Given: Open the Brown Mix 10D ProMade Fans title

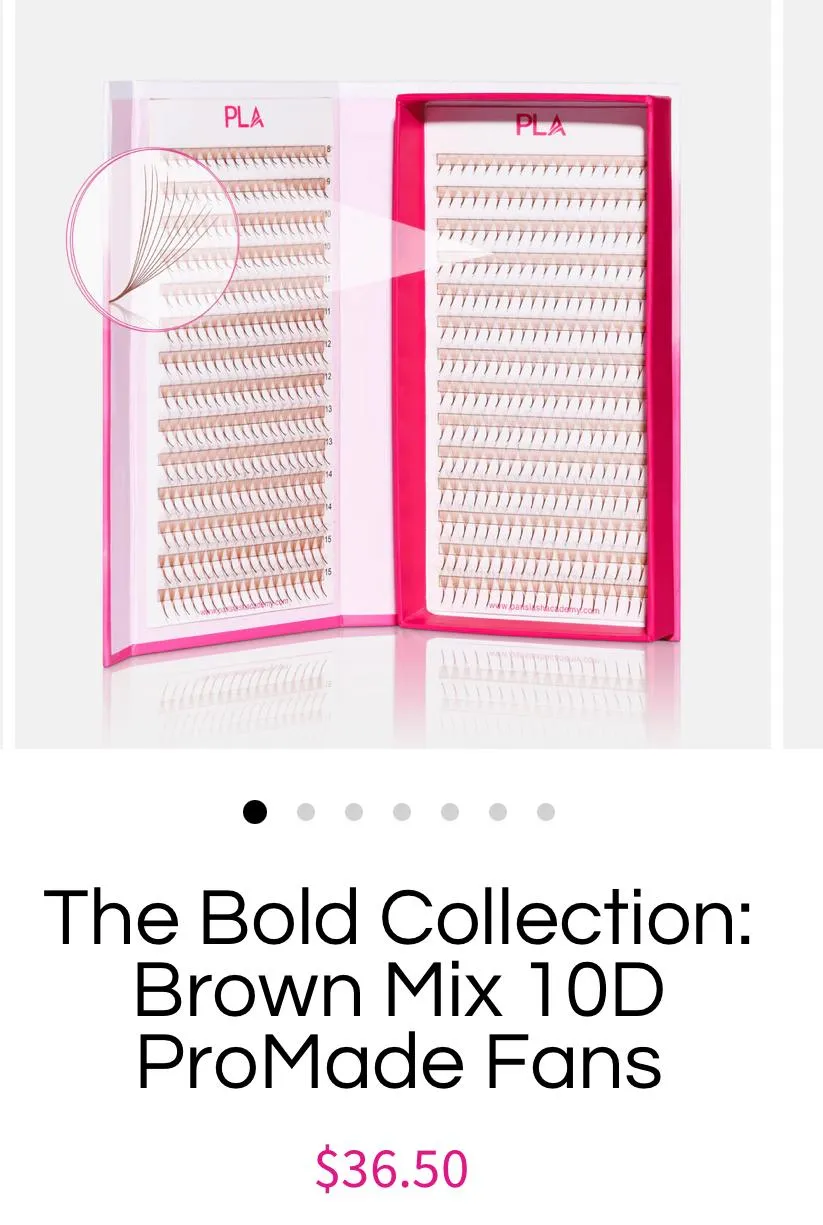Looking at the screenshot, I should click(x=399, y=989).
